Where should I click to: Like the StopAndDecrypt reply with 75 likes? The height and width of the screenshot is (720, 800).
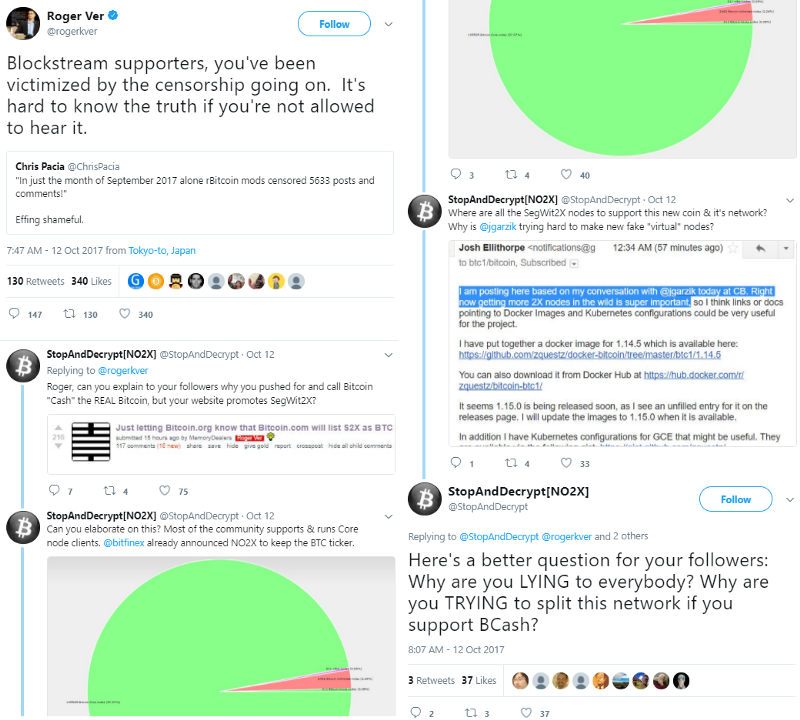point(167,491)
